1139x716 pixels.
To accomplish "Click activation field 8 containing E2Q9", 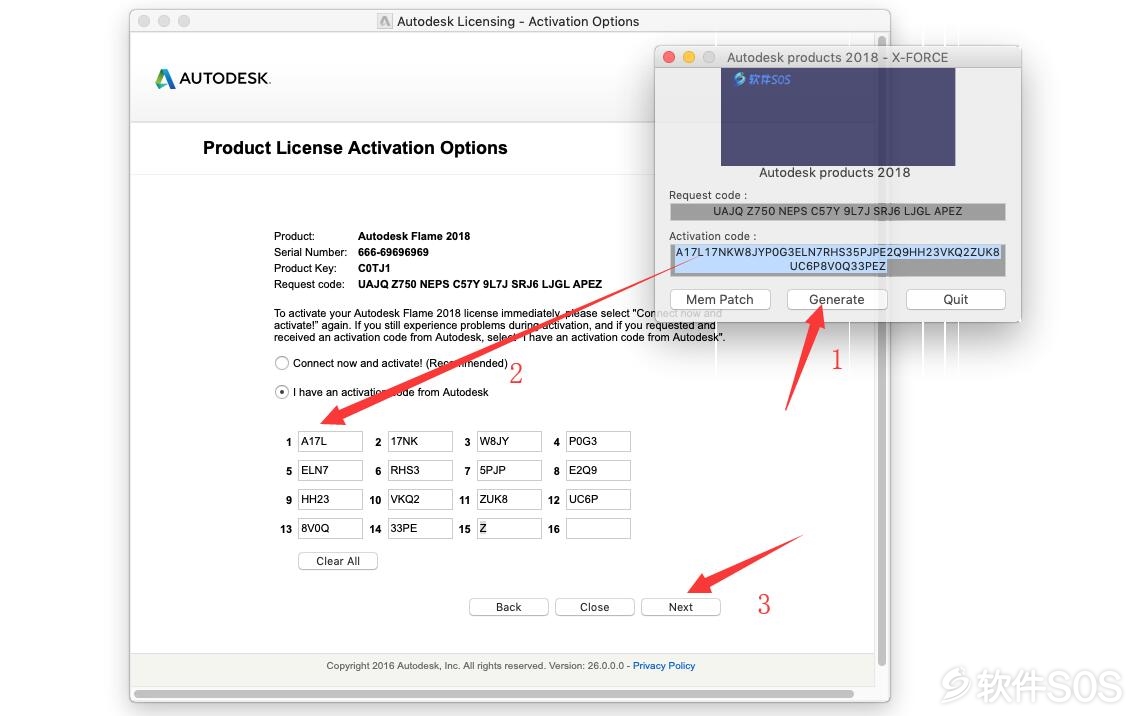I will (x=599, y=471).
